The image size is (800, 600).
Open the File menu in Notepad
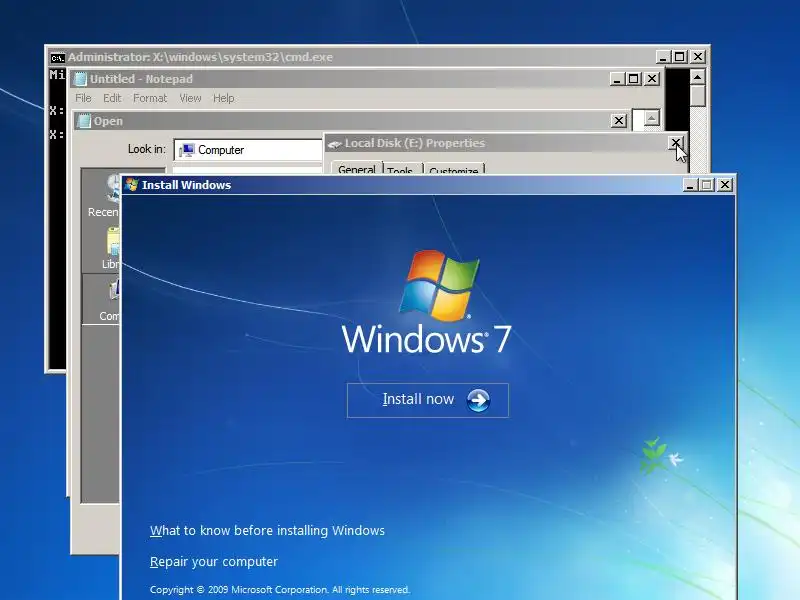[x=83, y=98]
